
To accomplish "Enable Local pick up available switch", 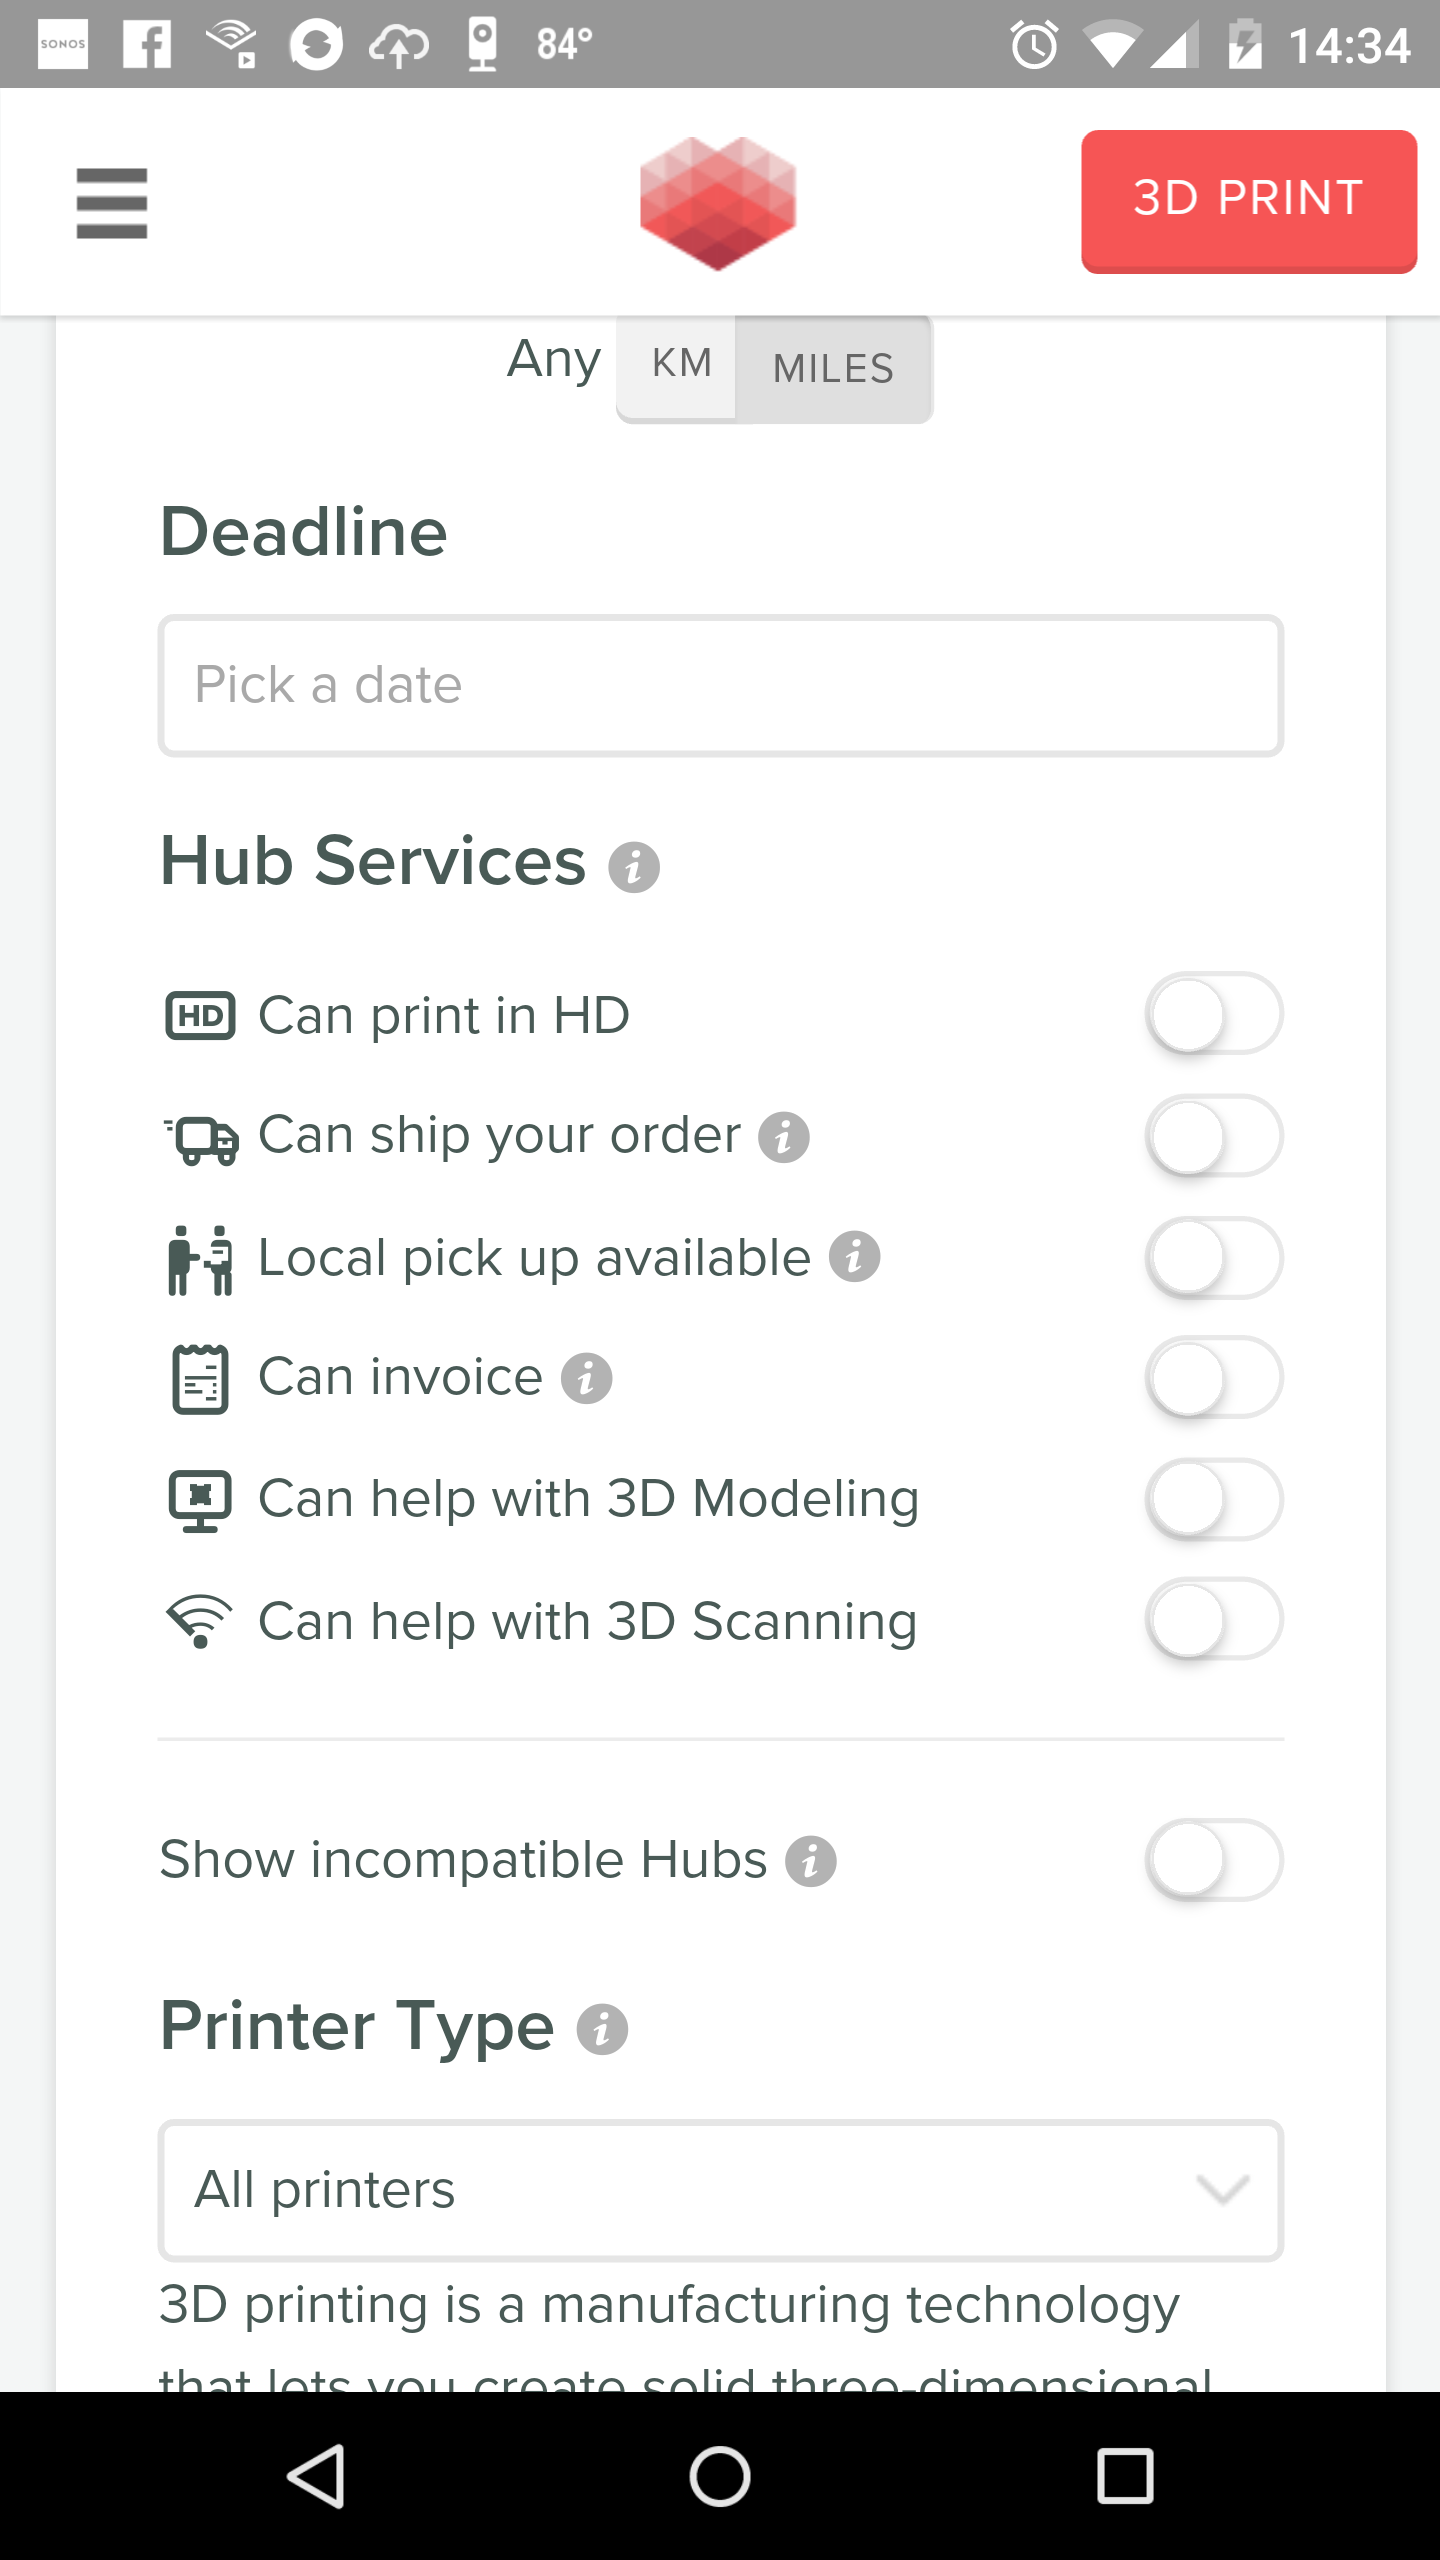I will coord(1213,1258).
